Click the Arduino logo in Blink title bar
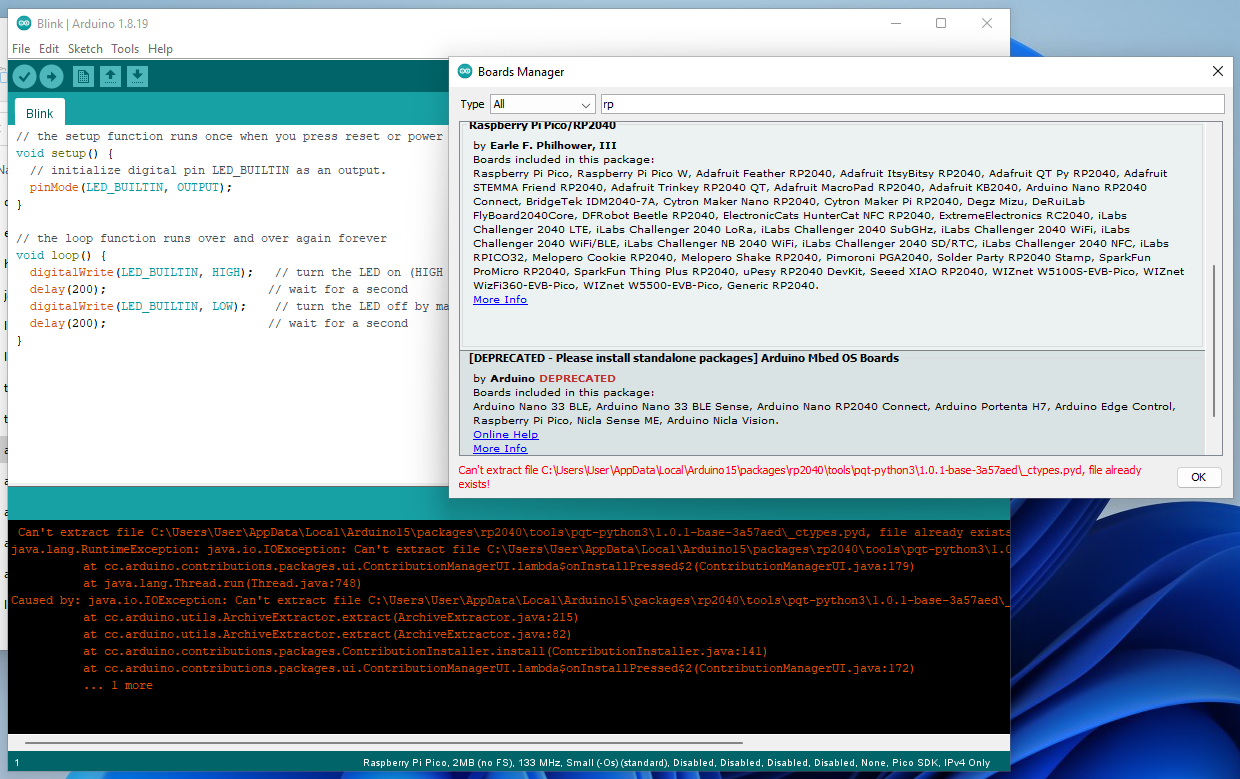The image size is (1240, 779). pos(24,23)
